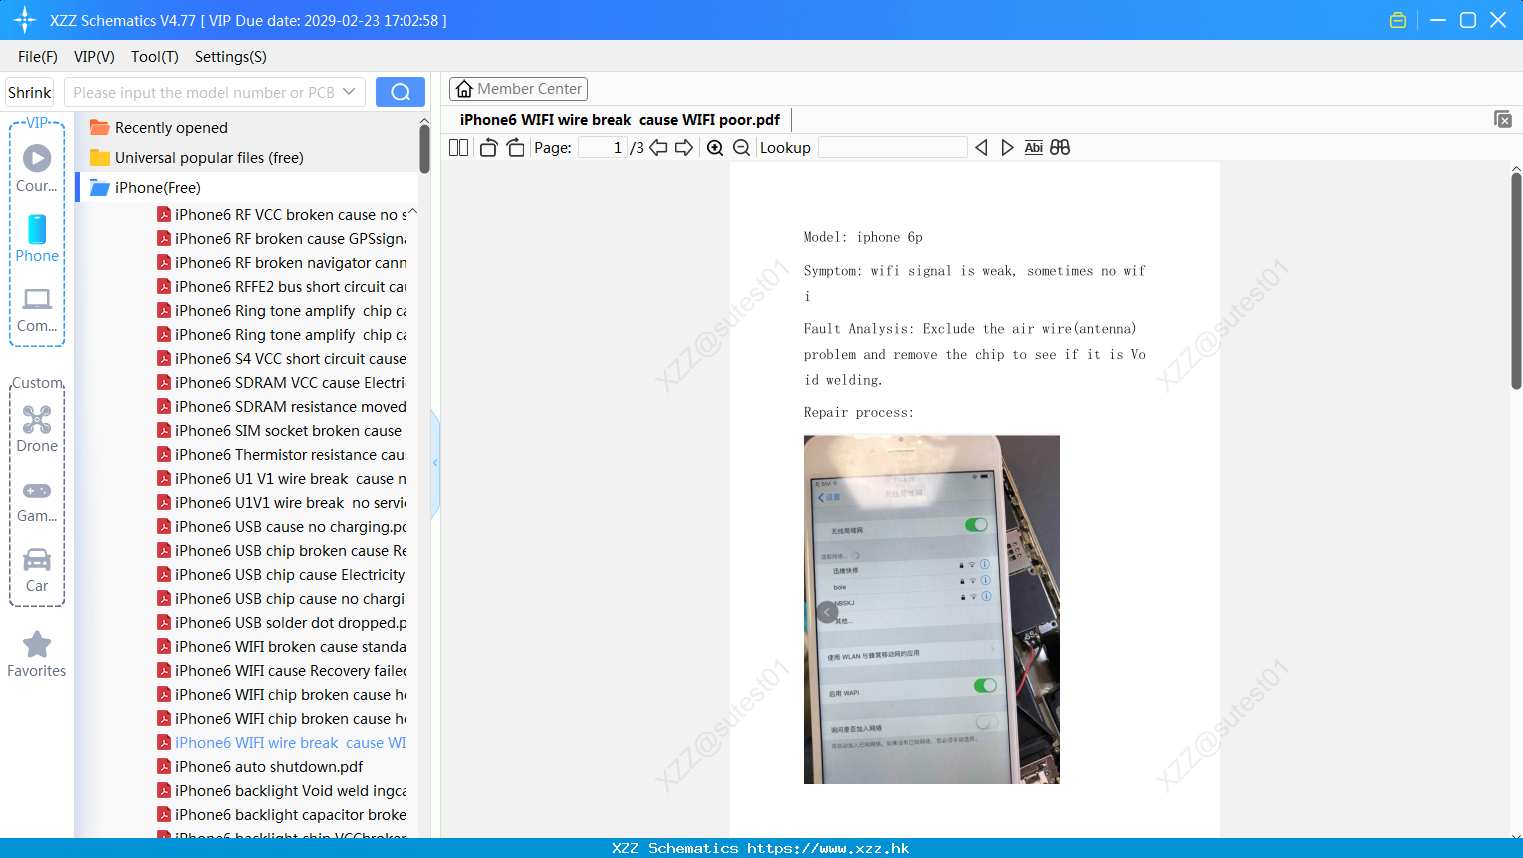
Task: Click the model number search input
Action: [x=204, y=92]
